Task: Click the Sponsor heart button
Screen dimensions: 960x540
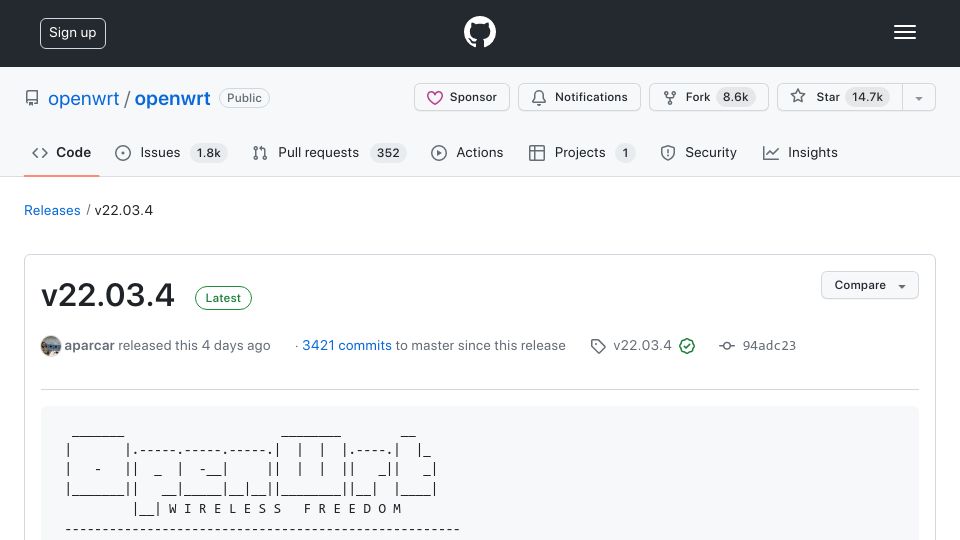Action: (x=462, y=97)
